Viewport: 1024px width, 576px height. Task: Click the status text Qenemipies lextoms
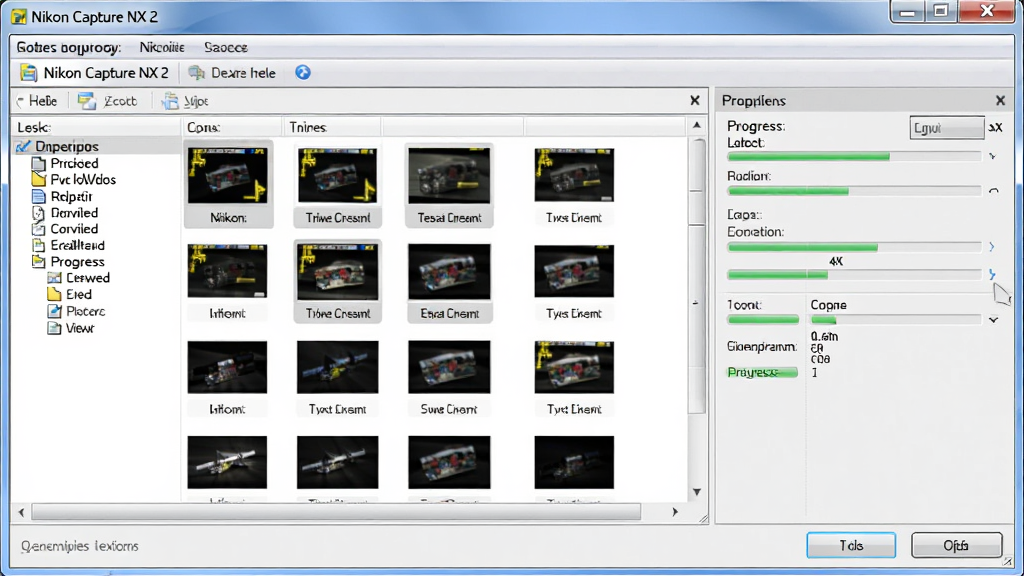80,546
